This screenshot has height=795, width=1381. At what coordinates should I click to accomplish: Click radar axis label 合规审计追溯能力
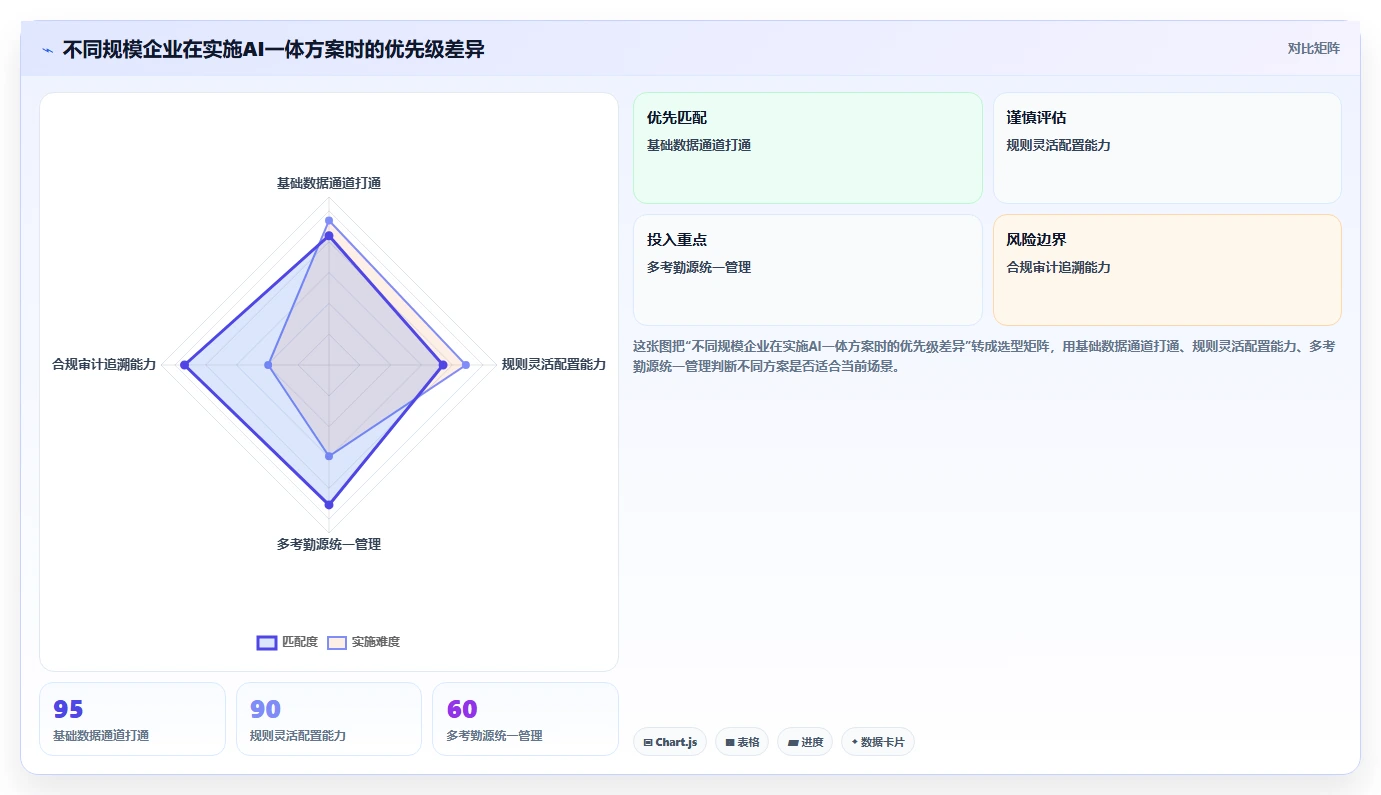(104, 365)
